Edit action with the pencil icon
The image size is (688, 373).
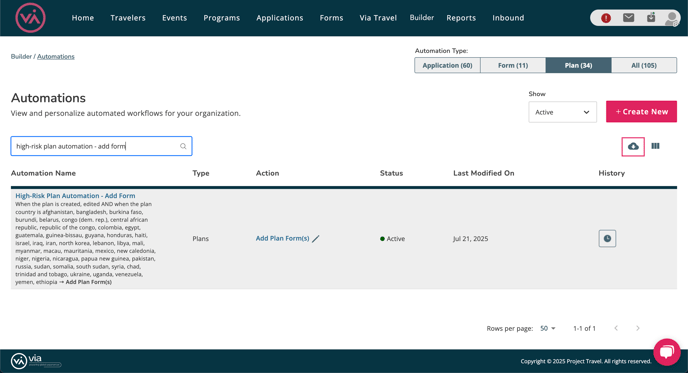click(316, 239)
